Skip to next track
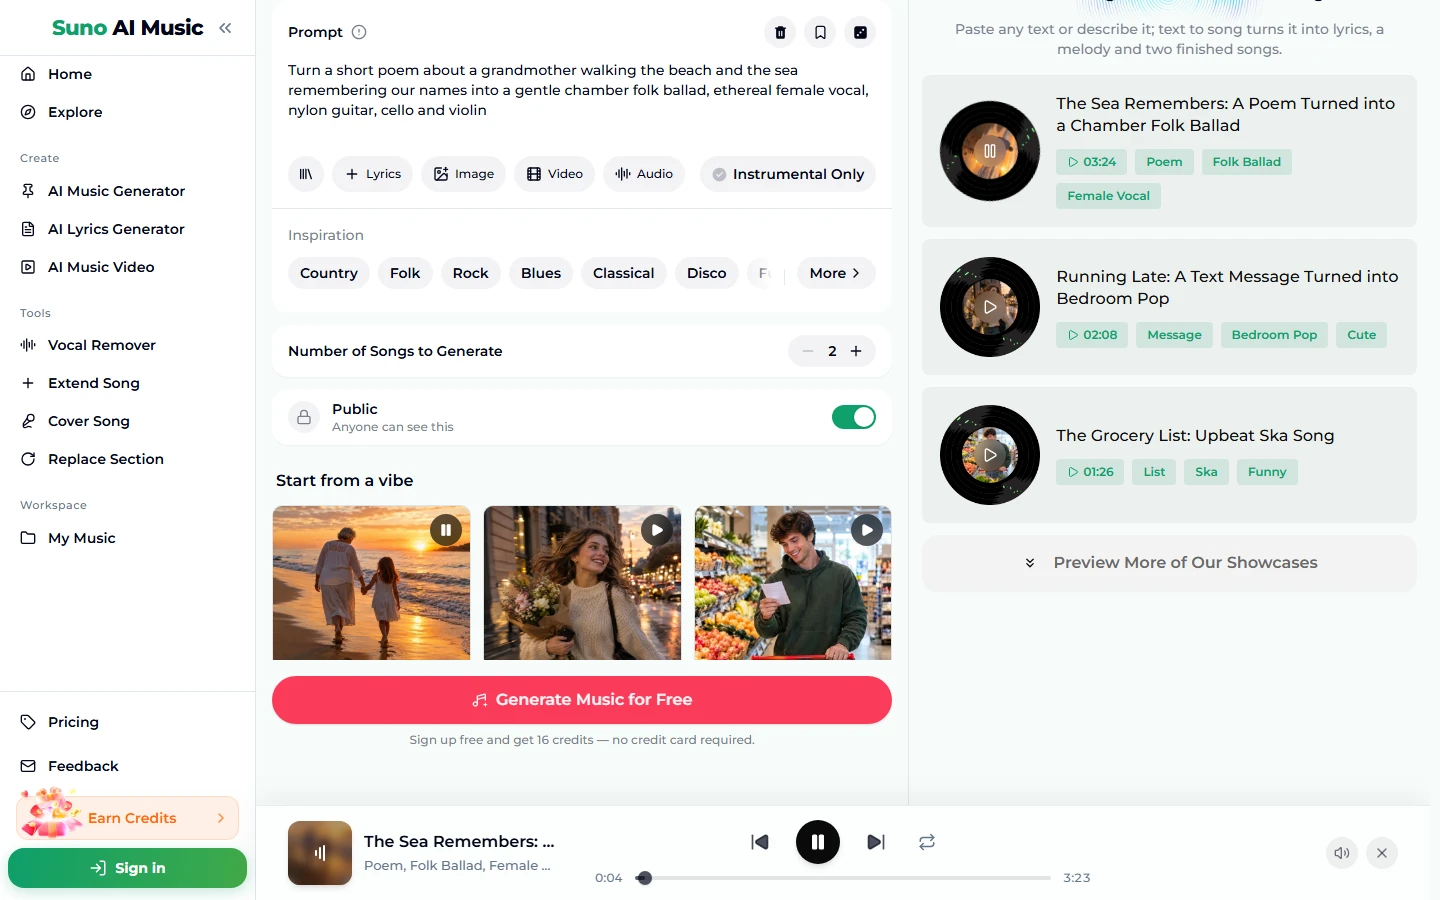Image resolution: width=1440 pixels, height=900 pixels. 876,842
